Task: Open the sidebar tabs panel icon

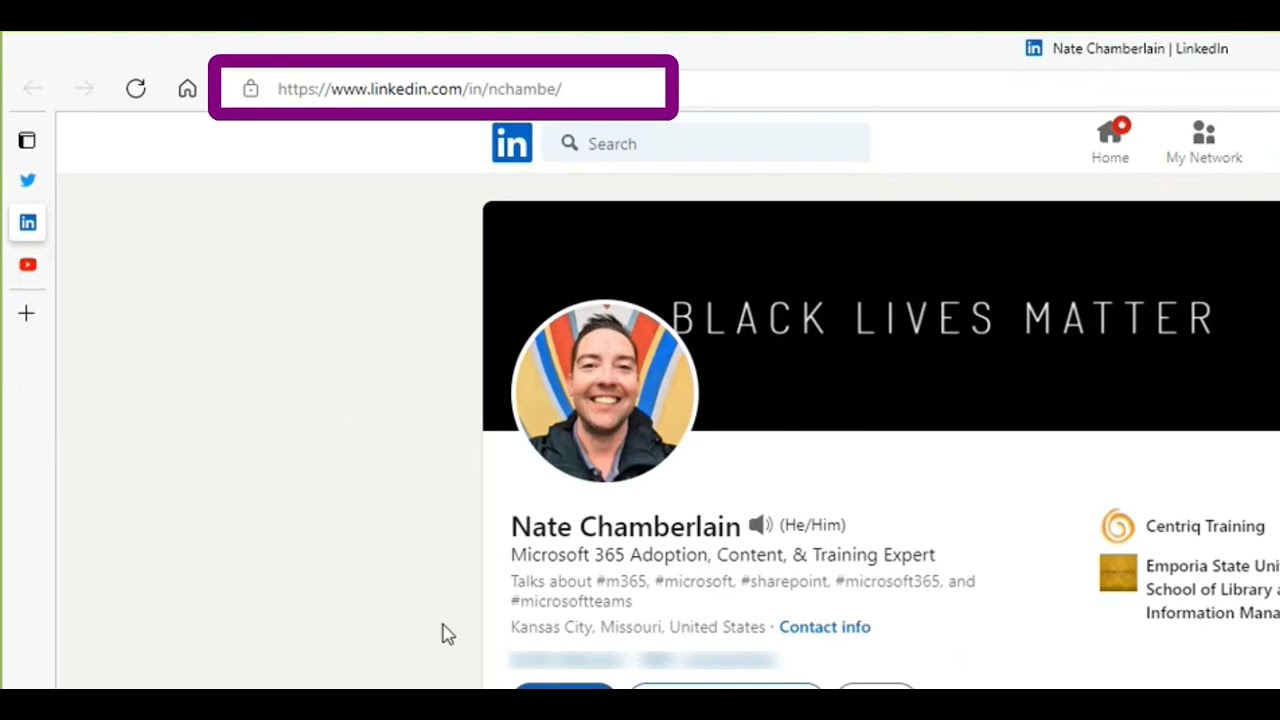Action: point(27,140)
